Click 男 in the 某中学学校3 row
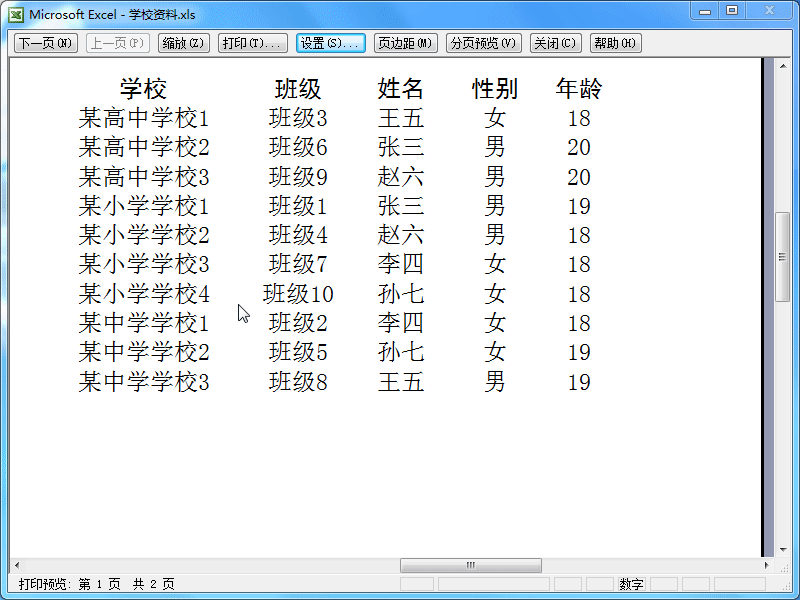Screen dimensions: 800x600 pos(495,382)
